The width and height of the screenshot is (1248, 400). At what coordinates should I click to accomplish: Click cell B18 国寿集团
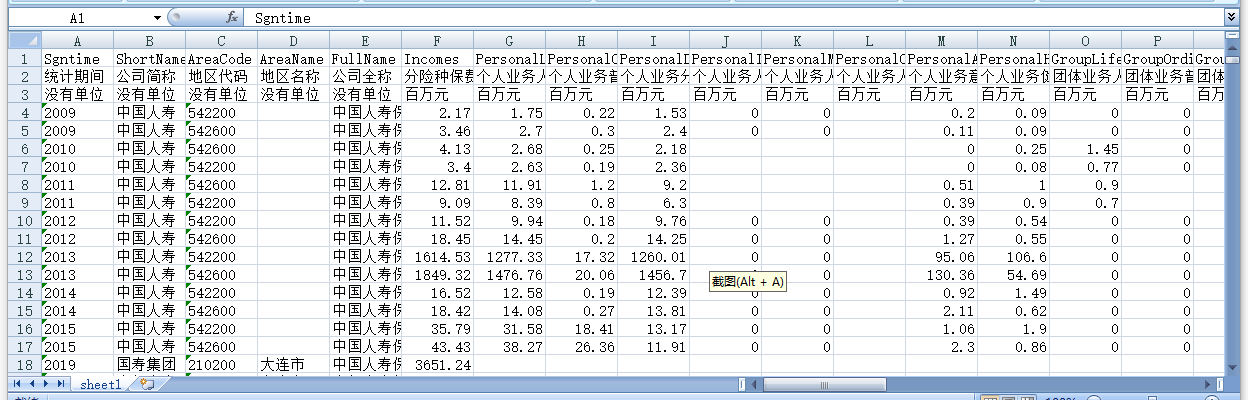click(150, 365)
